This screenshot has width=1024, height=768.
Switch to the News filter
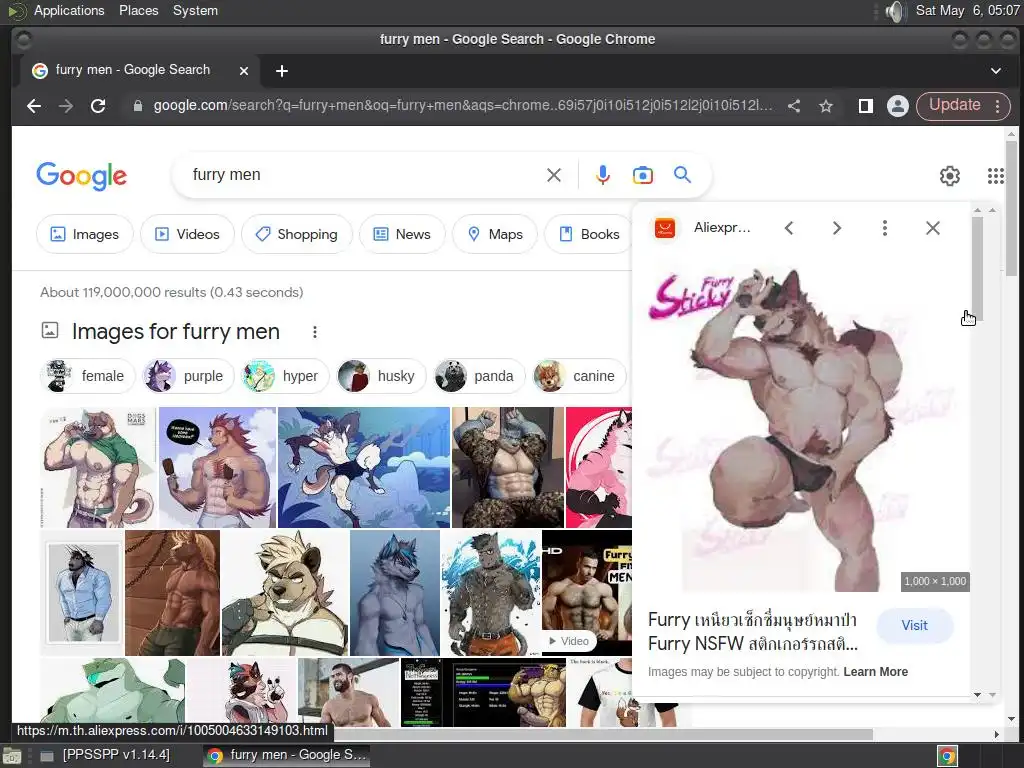[x=402, y=234]
